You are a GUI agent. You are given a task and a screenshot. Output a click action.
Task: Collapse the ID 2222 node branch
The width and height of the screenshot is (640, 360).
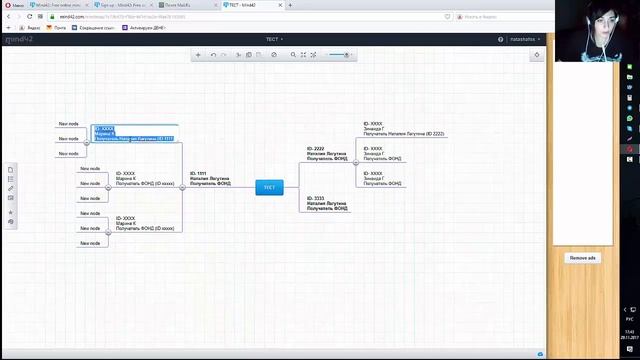(x=356, y=162)
